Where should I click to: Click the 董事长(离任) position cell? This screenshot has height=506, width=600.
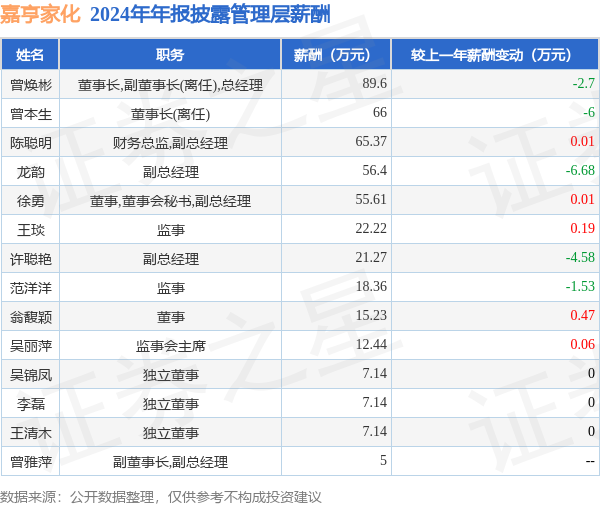tap(170, 114)
